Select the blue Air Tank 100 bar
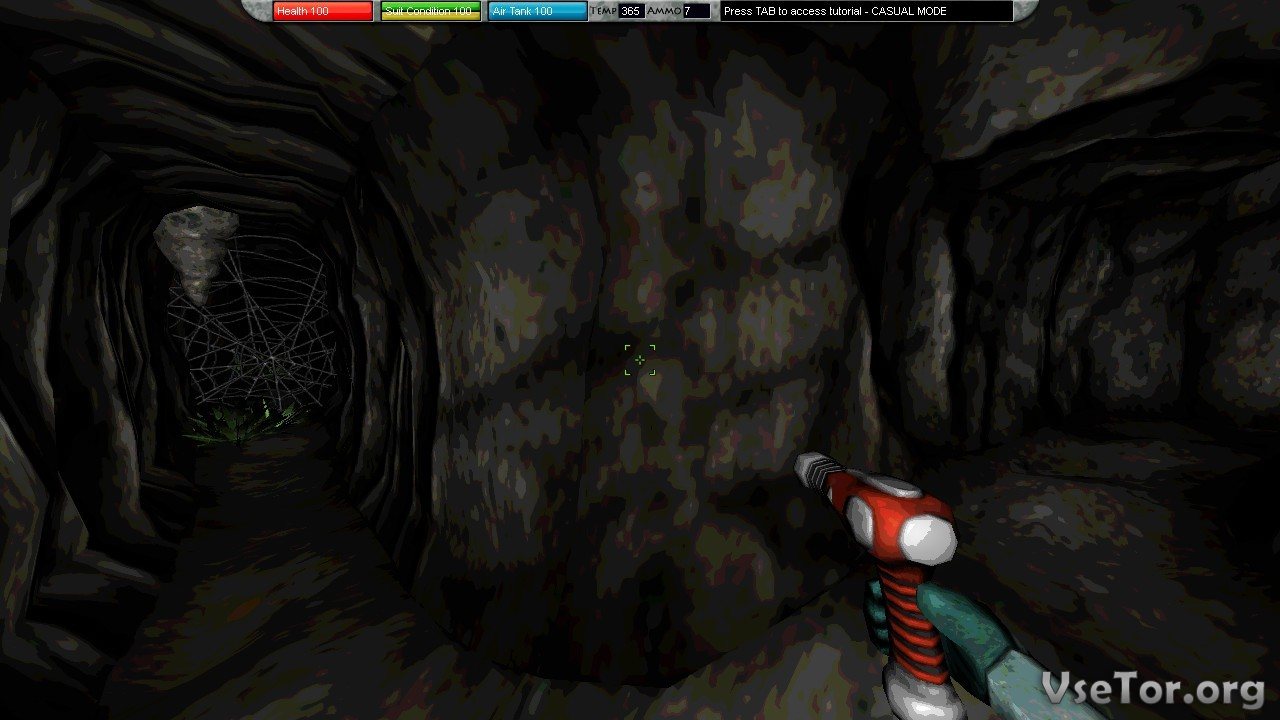The image size is (1280, 720). 538,11
